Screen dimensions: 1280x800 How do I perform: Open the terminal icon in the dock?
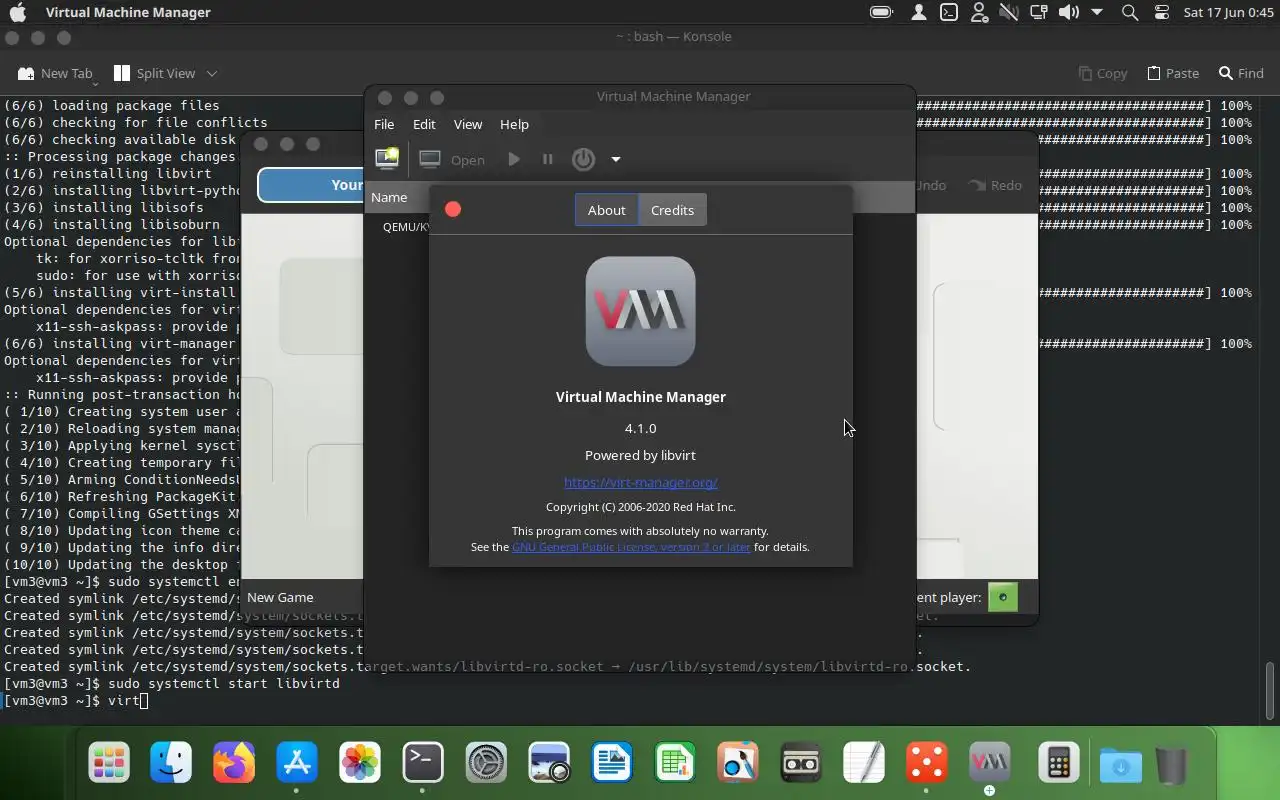point(423,764)
